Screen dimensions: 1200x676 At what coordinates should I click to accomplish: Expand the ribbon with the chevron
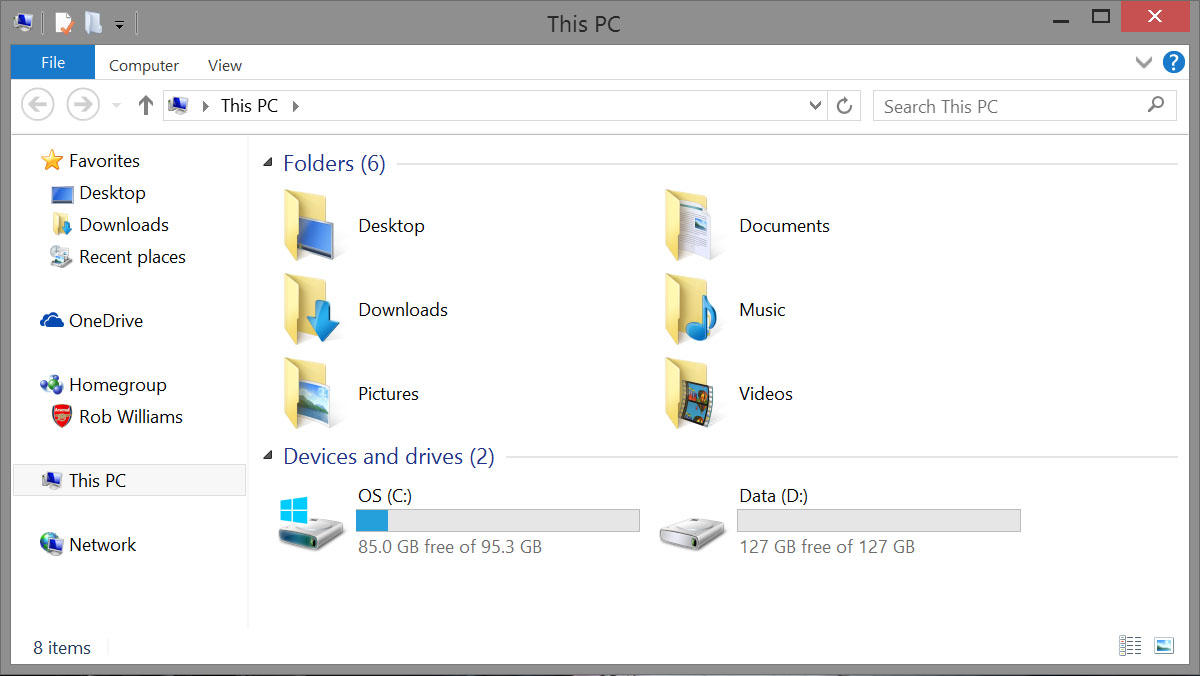click(x=1144, y=63)
